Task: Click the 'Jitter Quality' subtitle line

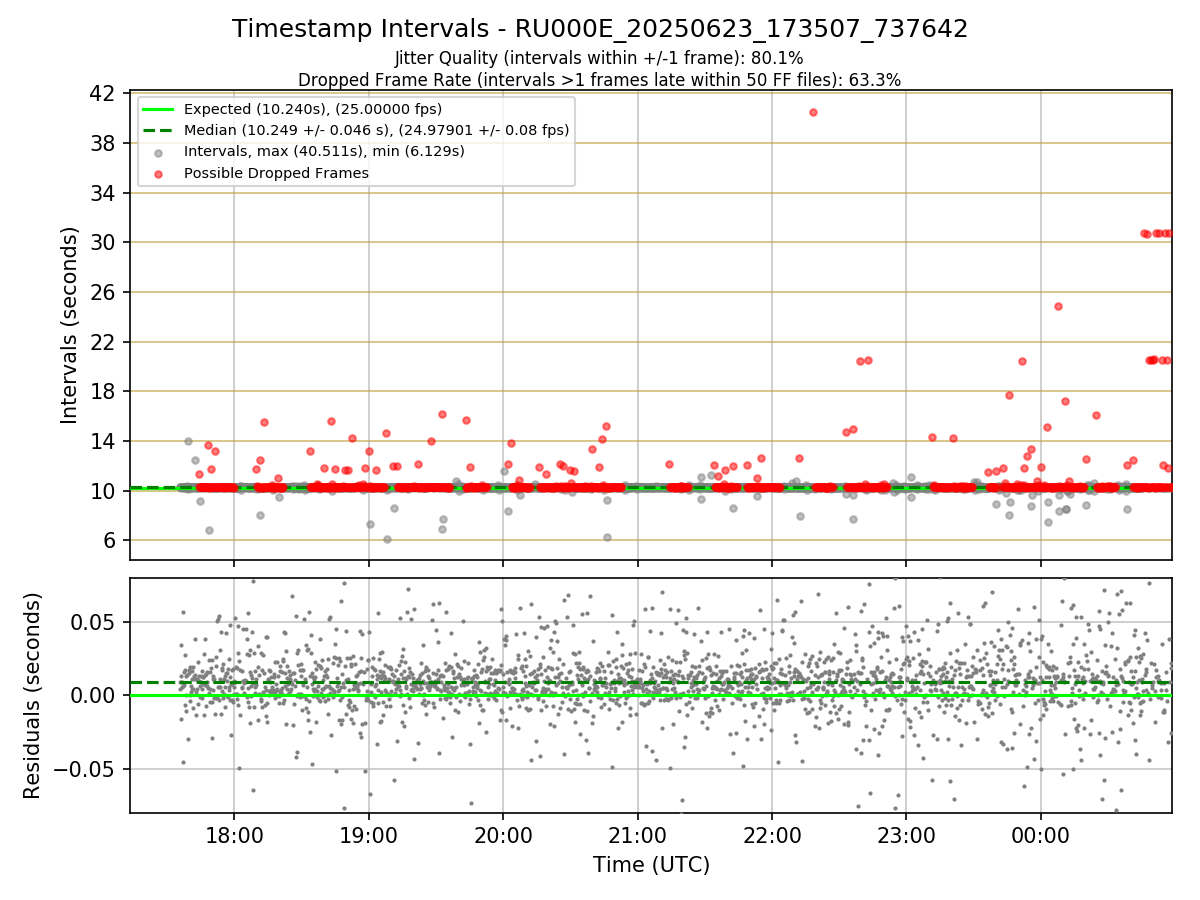Action: 599,58
